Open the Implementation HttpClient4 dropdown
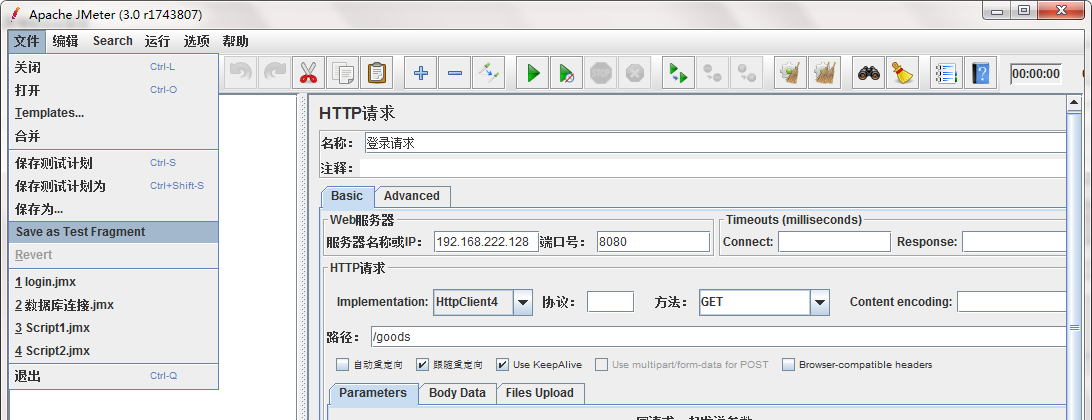This screenshot has width=1092, height=420. (523, 302)
